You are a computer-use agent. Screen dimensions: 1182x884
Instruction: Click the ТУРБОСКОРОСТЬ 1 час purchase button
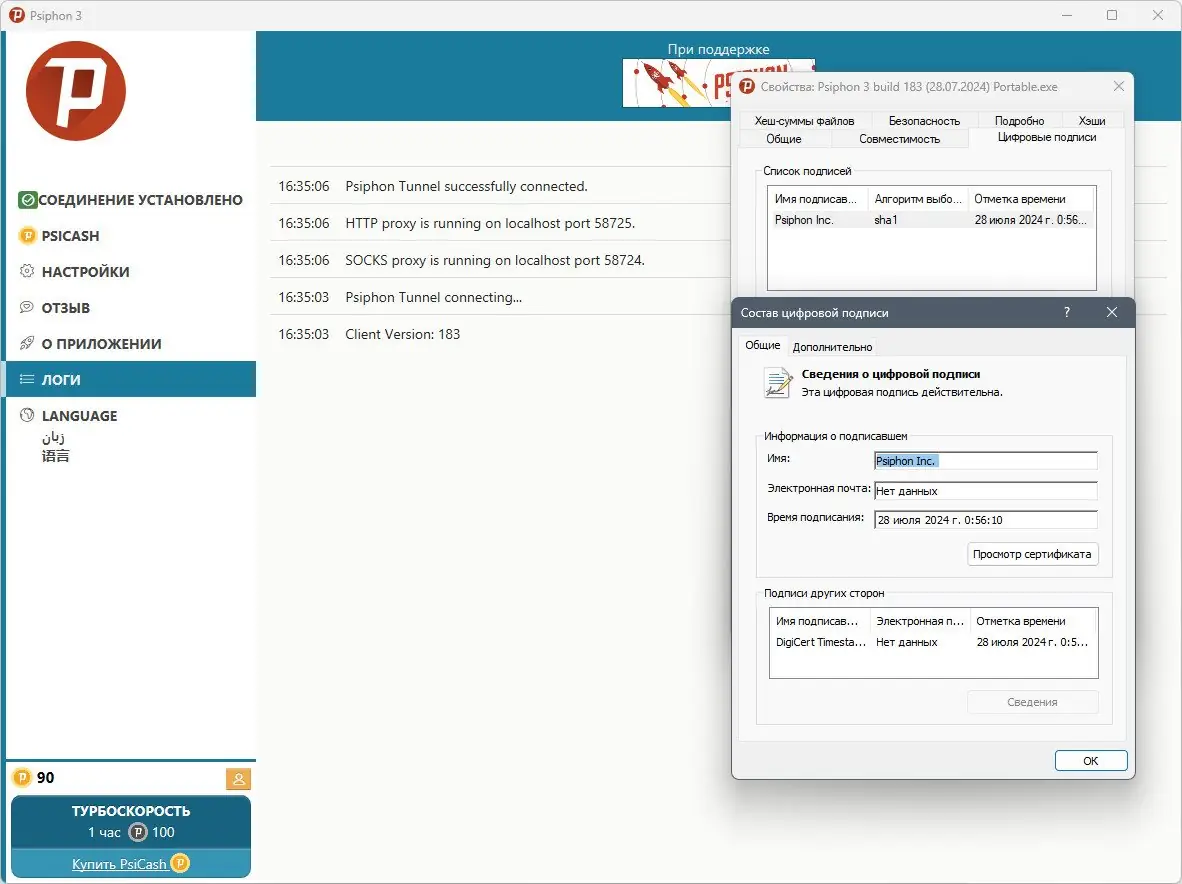coord(131,821)
